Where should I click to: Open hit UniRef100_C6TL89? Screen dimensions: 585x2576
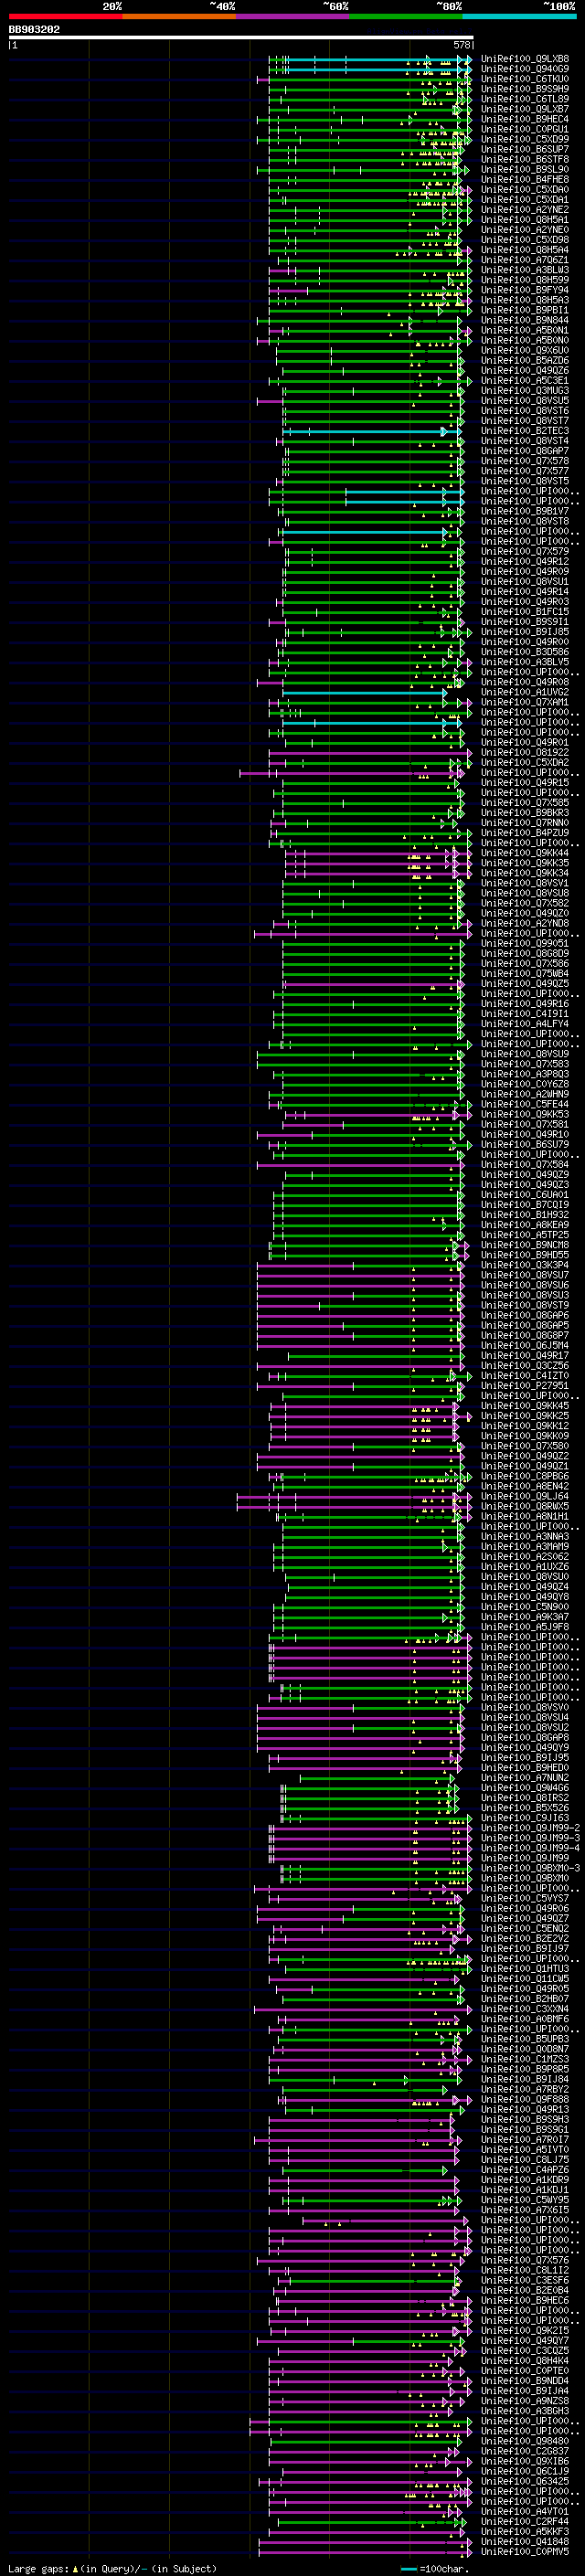[525, 99]
